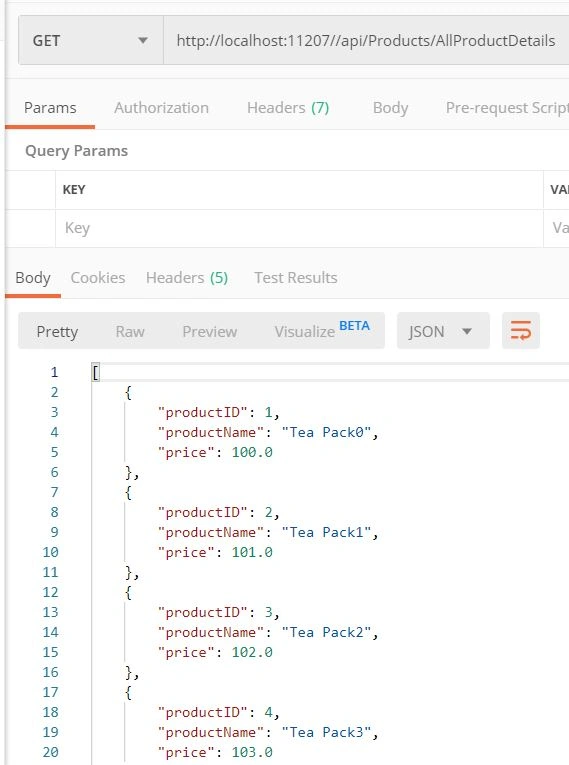Switch to the Authorization tab
This screenshot has height=765, width=569.
(x=162, y=108)
